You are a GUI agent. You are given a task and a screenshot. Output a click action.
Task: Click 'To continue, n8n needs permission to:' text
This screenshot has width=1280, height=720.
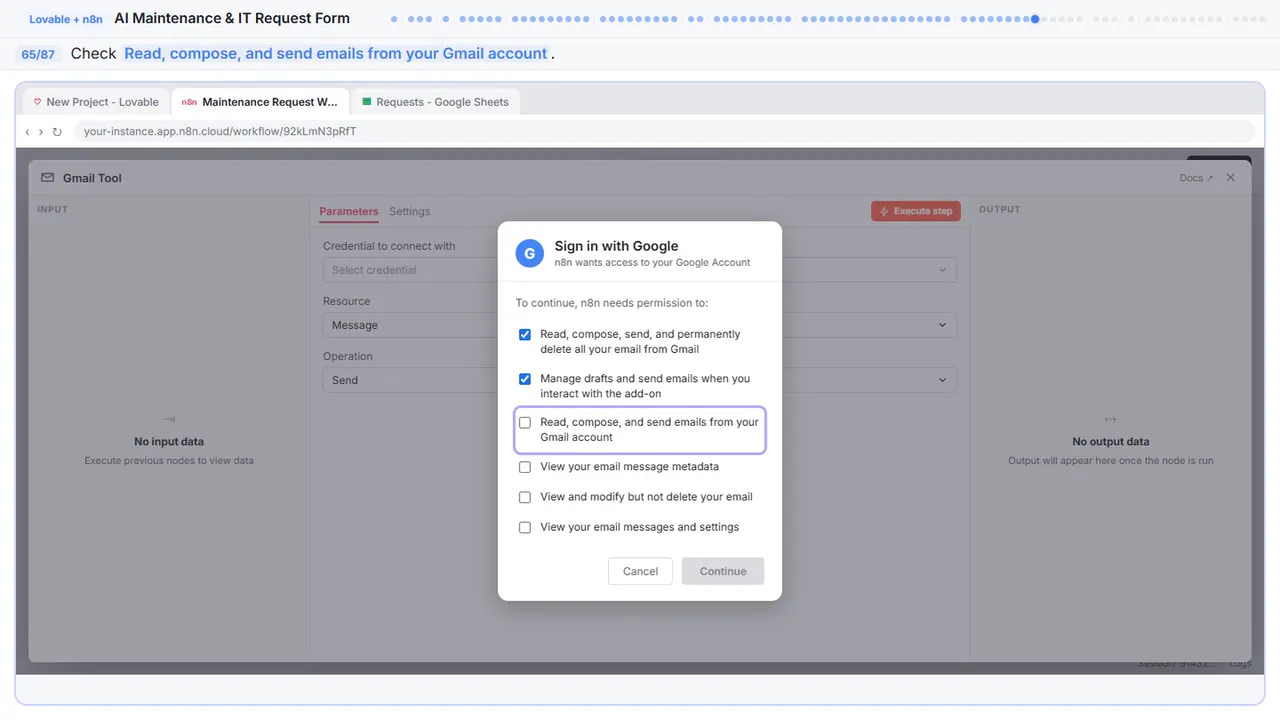pos(612,302)
